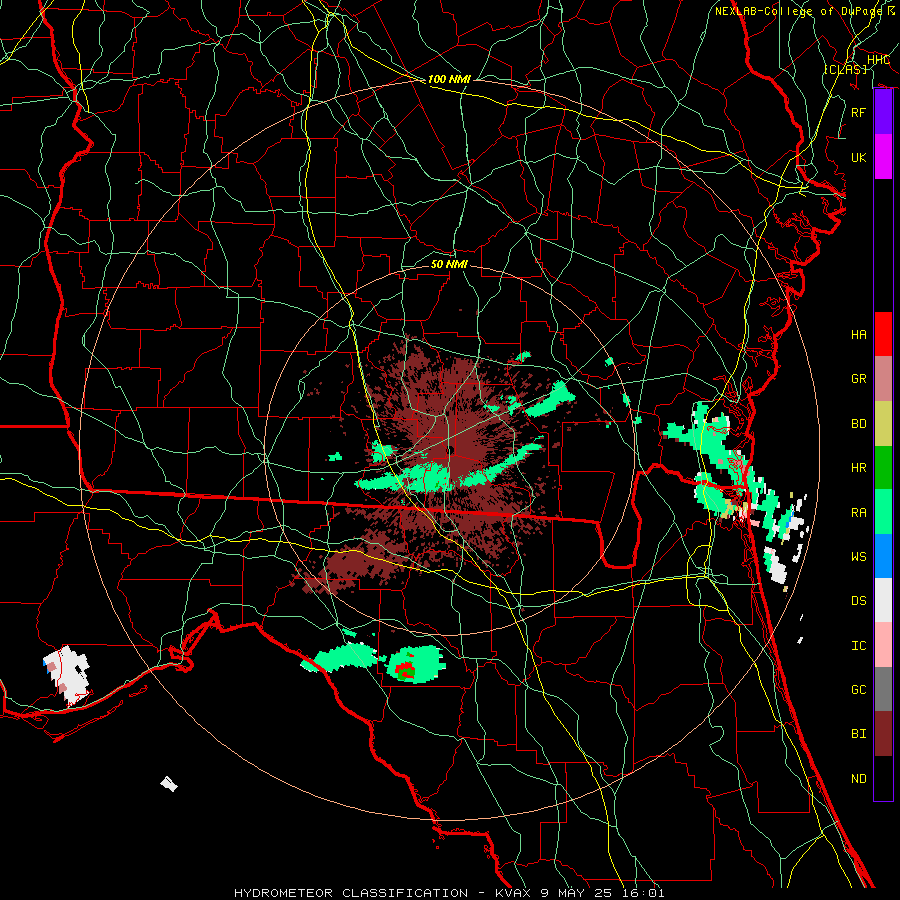Click the "WS" legend label
Screen dimensions: 900x900
point(858,557)
